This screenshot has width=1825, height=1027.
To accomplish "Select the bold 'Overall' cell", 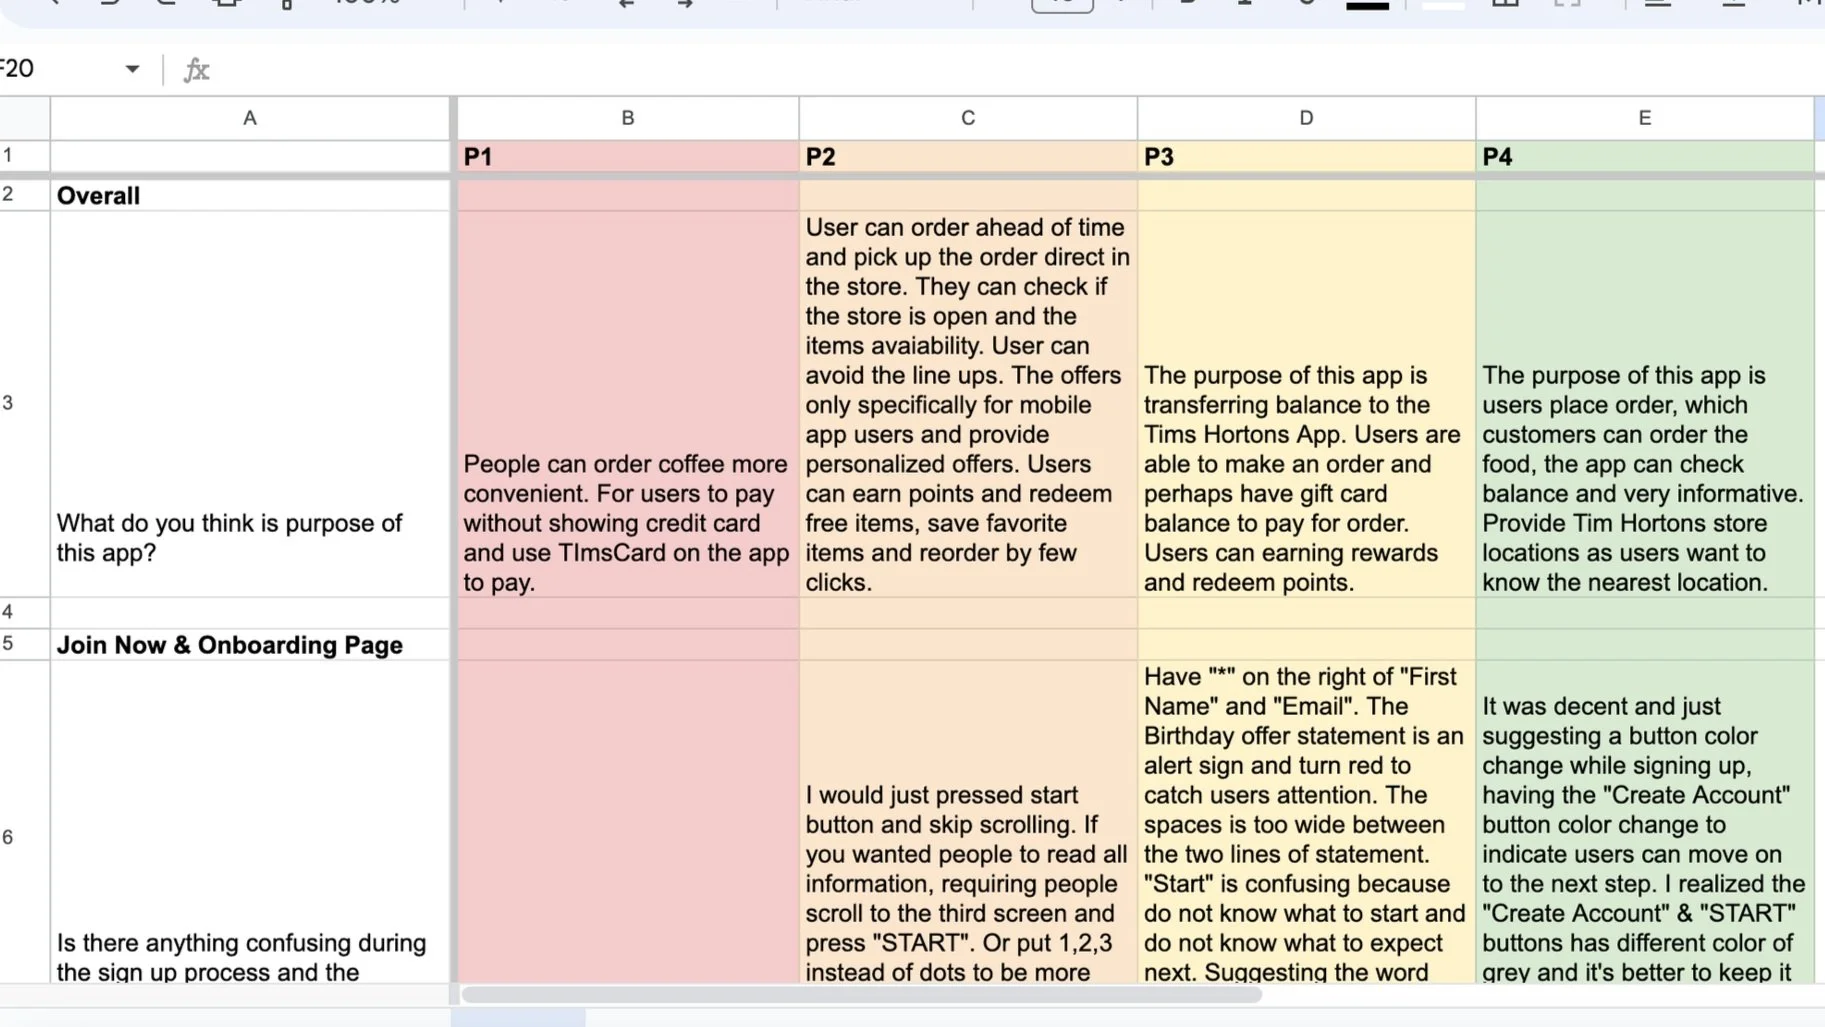I will click(x=250, y=195).
